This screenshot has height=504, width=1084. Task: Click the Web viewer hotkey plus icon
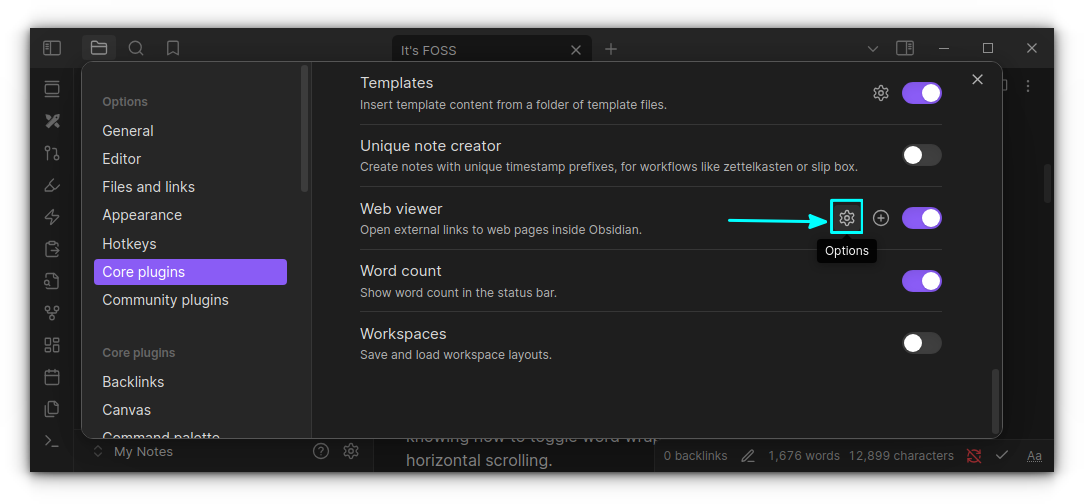click(881, 218)
